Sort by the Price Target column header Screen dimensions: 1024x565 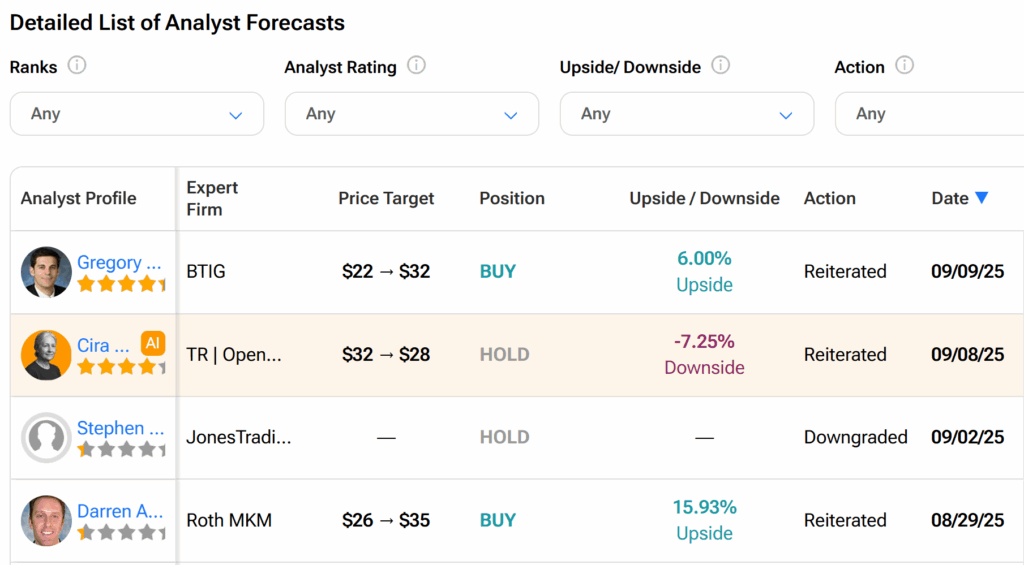[x=386, y=198]
